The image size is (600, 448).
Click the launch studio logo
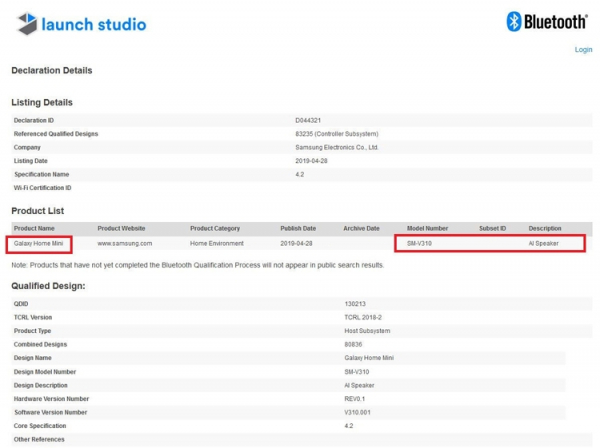coord(82,24)
